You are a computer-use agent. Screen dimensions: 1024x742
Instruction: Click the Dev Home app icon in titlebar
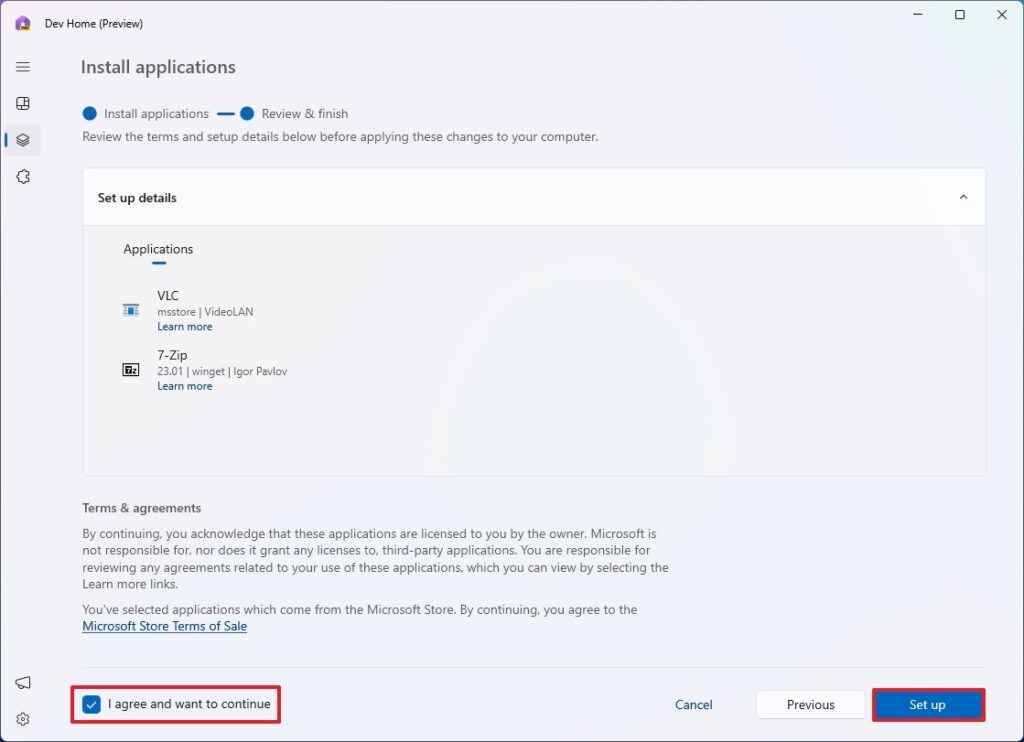22,22
